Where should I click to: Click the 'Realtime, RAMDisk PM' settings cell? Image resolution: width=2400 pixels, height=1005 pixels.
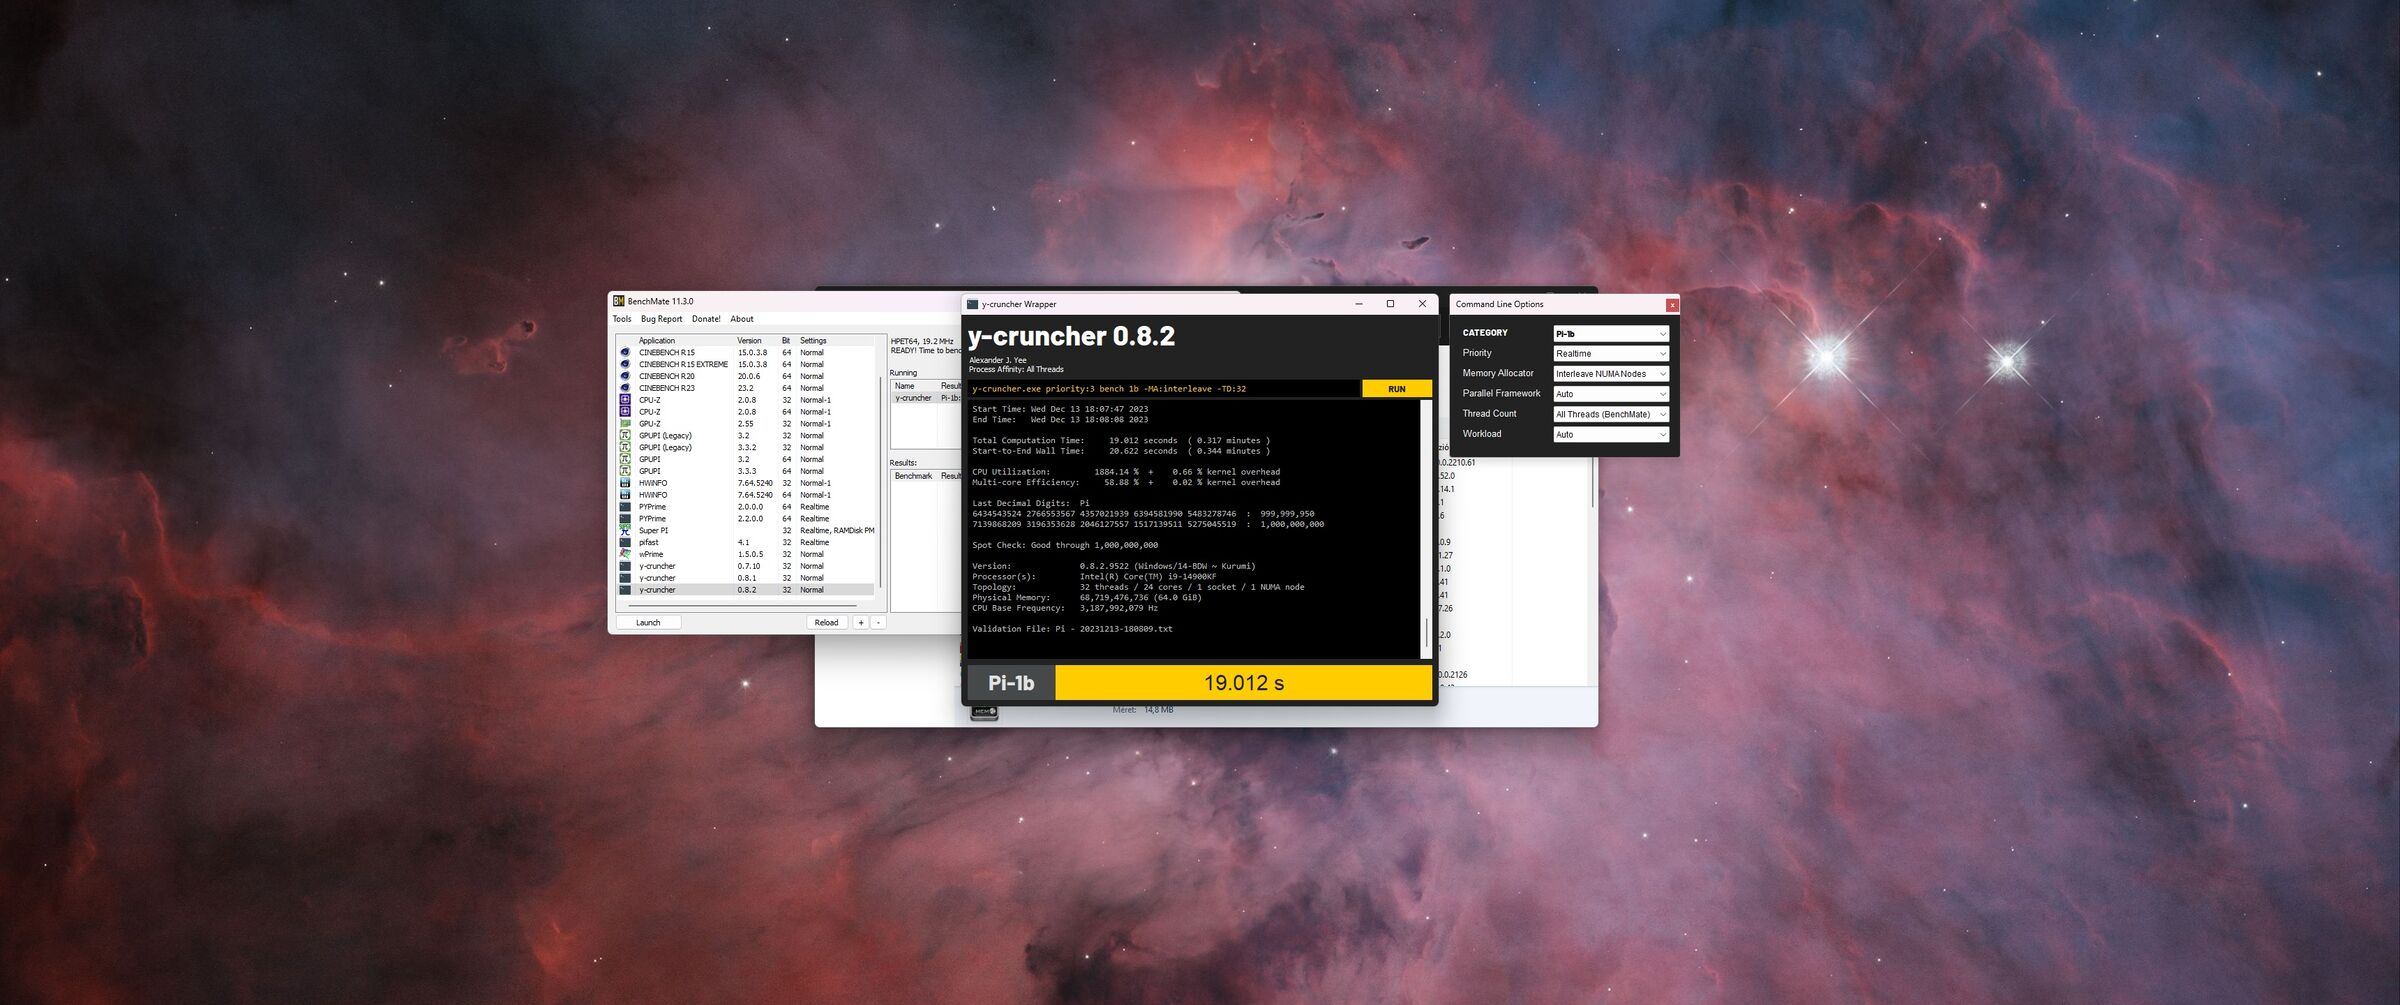click(x=837, y=531)
